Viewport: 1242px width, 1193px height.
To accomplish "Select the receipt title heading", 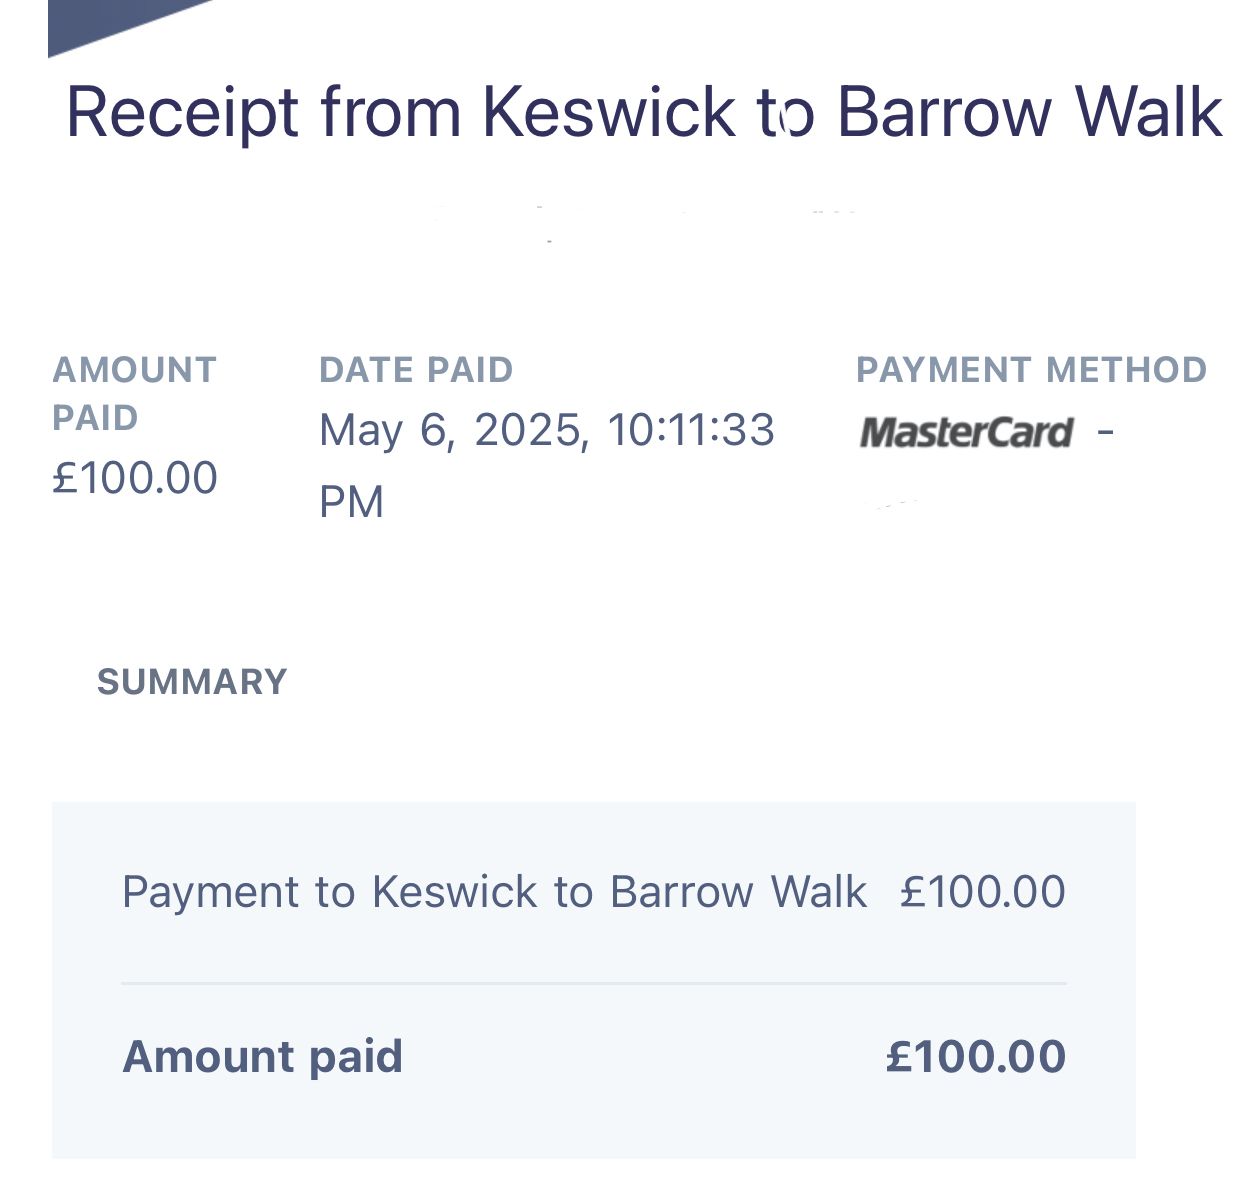I will point(644,113).
